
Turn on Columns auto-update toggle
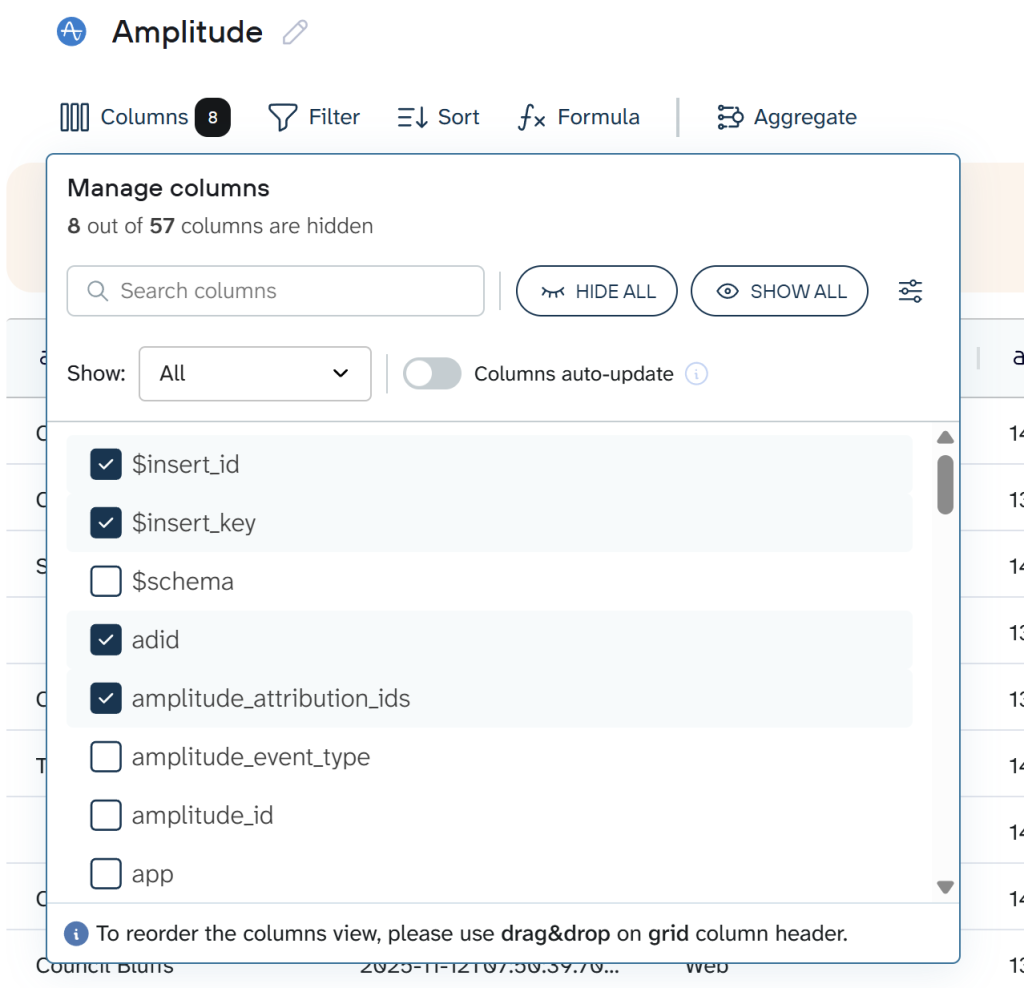coord(431,373)
